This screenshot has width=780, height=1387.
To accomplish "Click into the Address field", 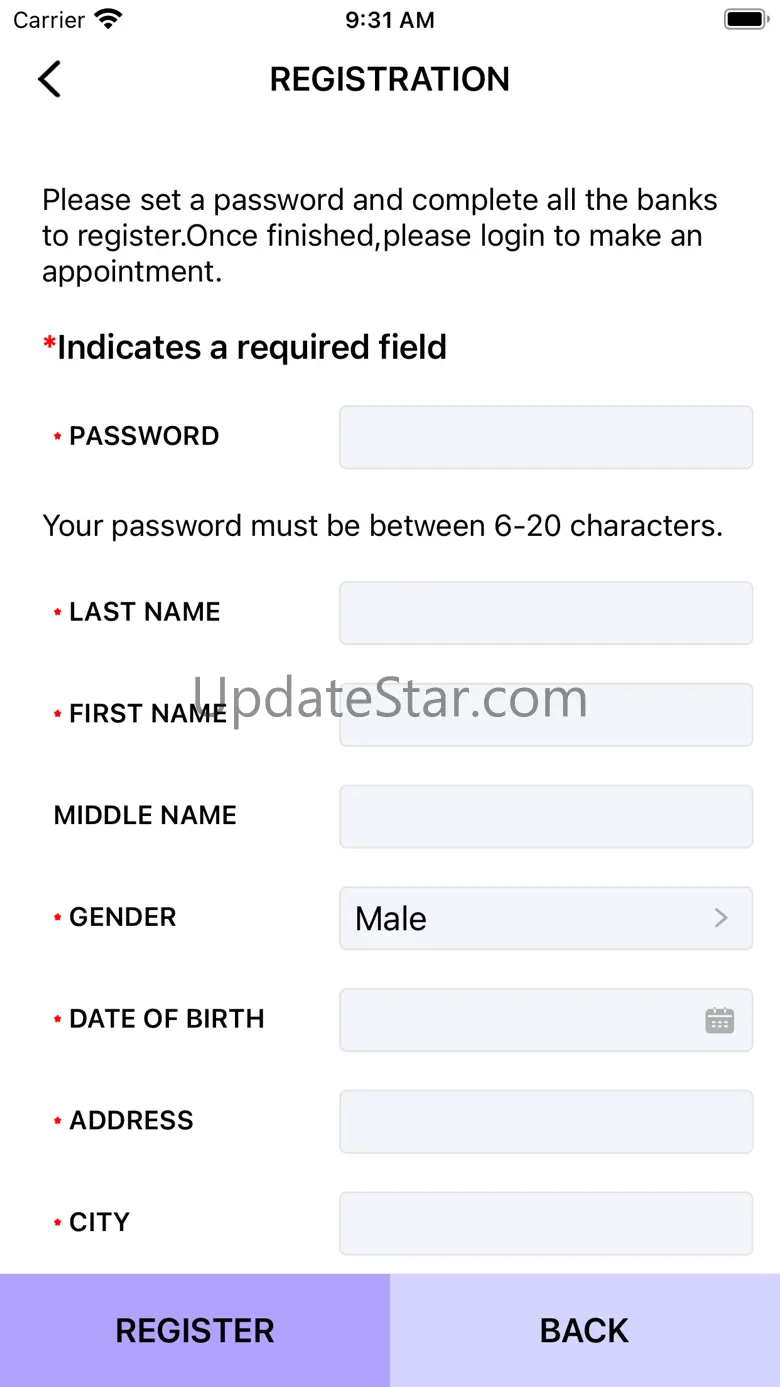I will 545,1121.
